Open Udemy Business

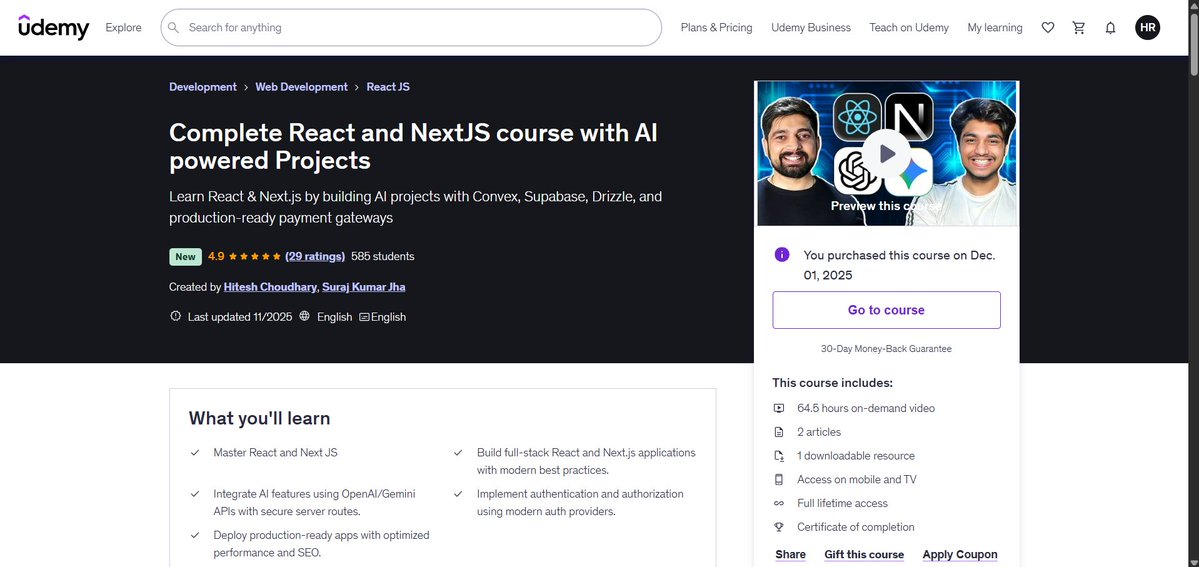click(811, 28)
